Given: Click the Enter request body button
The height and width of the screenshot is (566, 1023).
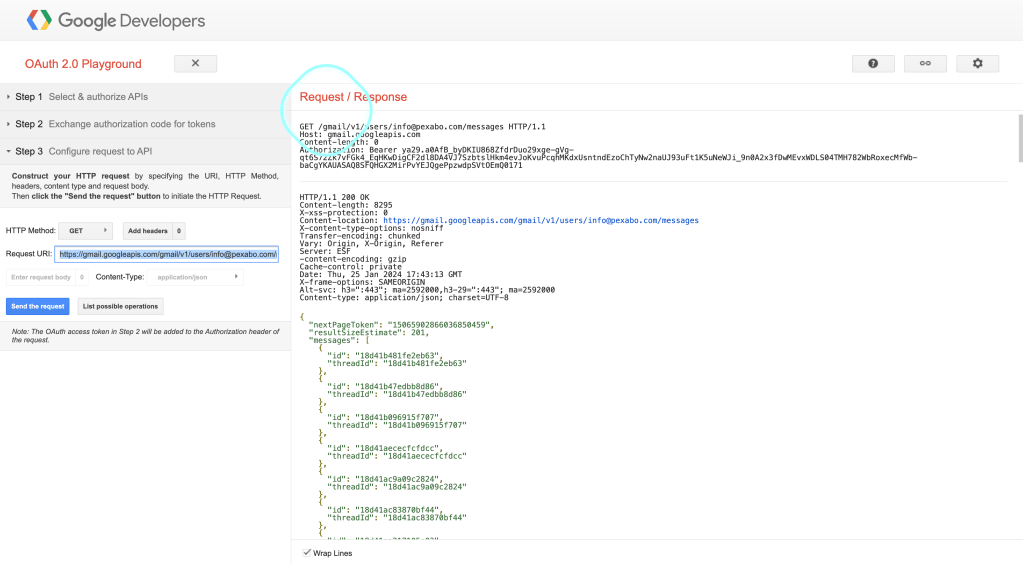Looking at the screenshot, I should [46, 277].
